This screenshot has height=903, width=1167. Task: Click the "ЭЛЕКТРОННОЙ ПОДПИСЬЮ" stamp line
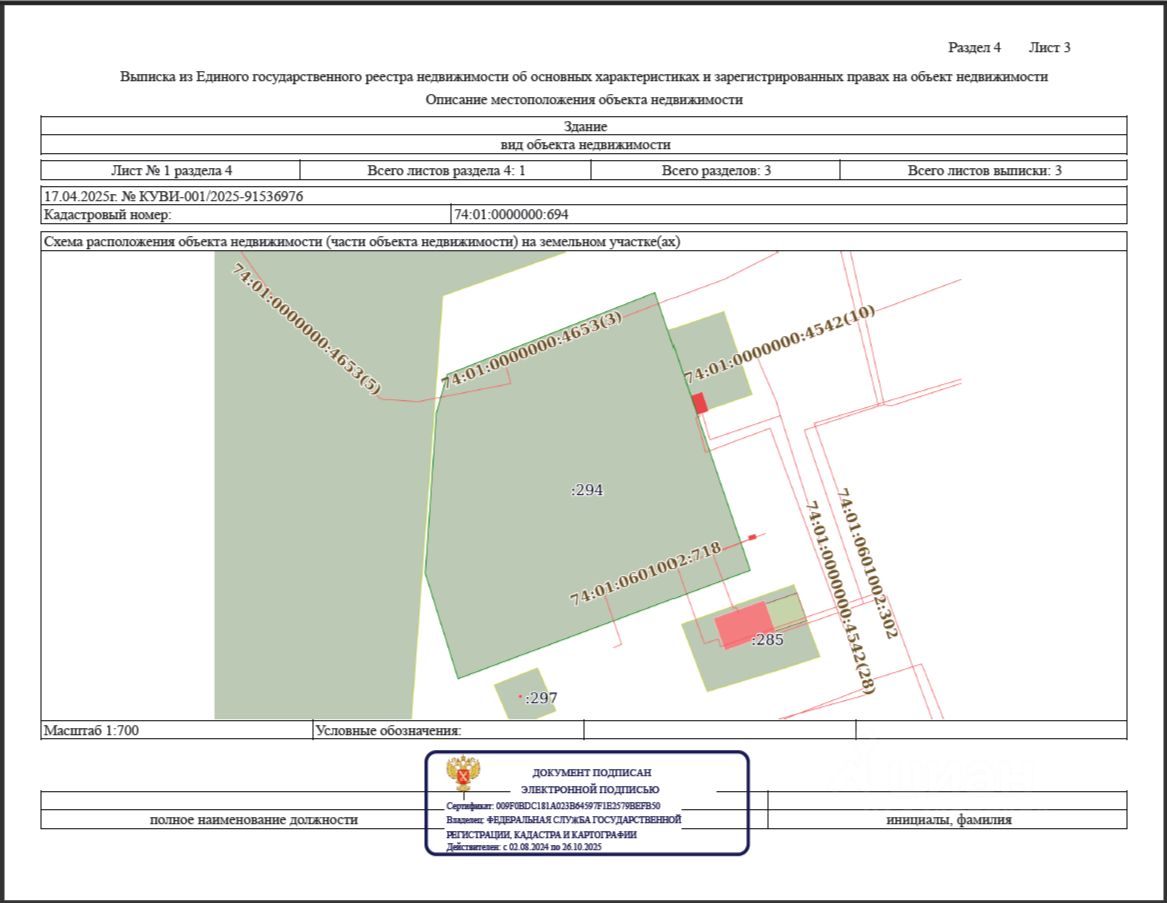pyautogui.click(x=590, y=789)
